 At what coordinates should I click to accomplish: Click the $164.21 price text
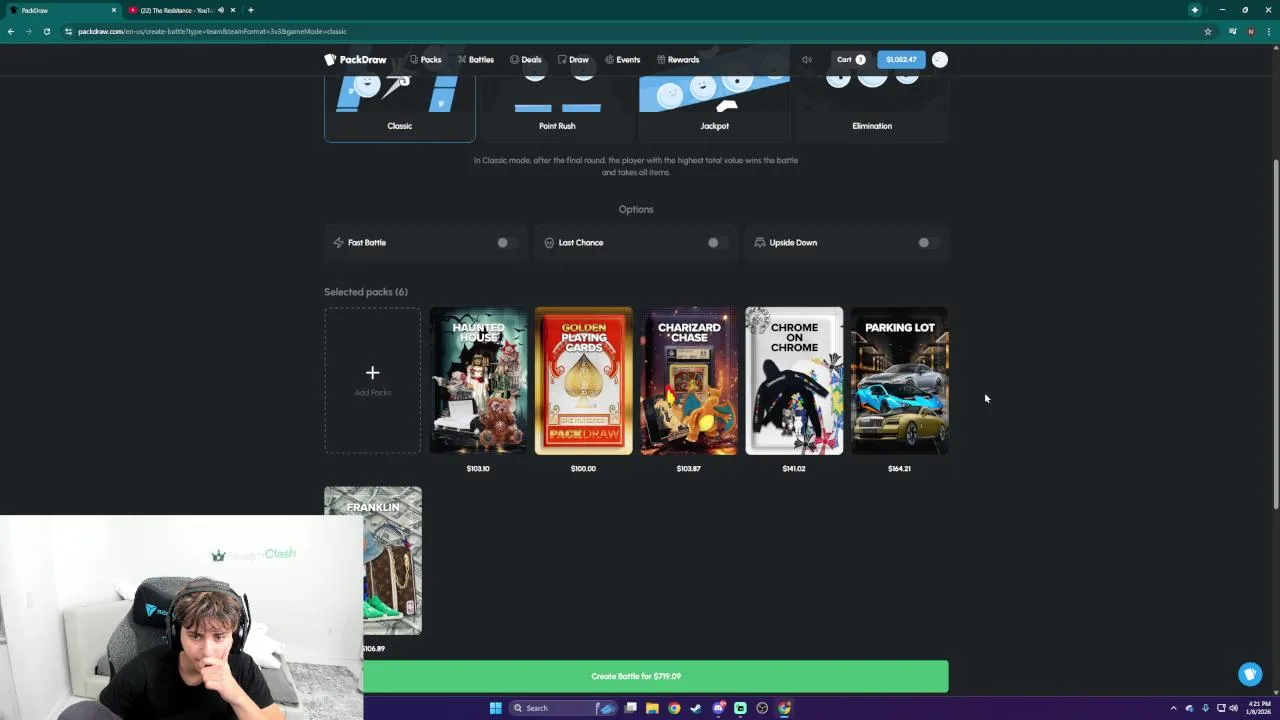(899, 468)
